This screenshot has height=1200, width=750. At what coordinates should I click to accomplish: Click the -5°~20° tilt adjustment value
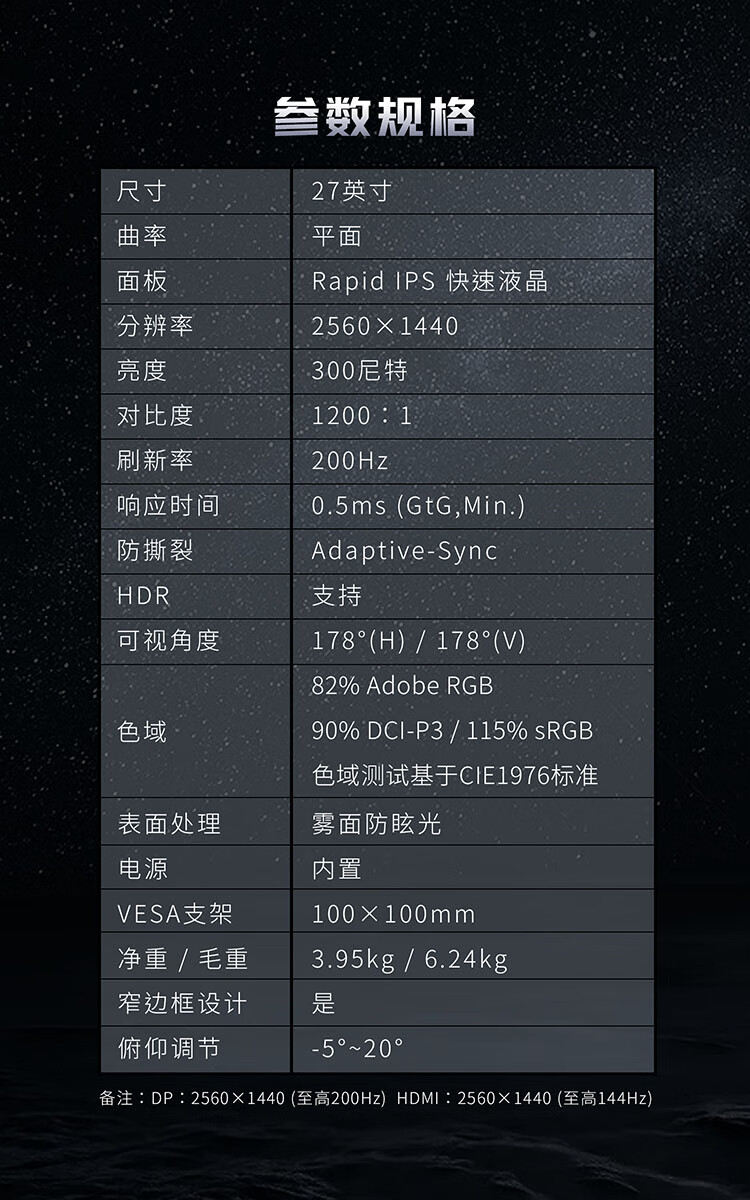(357, 1049)
